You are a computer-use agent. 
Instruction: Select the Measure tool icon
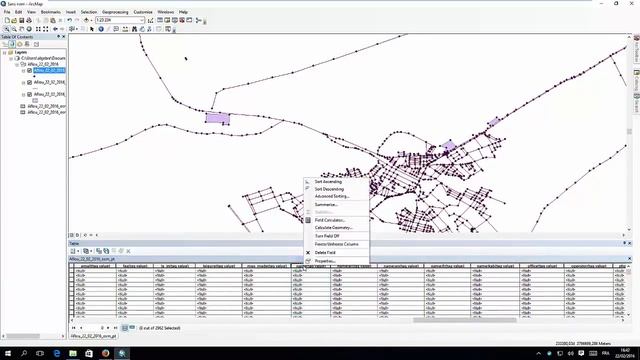click(x=125, y=29)
